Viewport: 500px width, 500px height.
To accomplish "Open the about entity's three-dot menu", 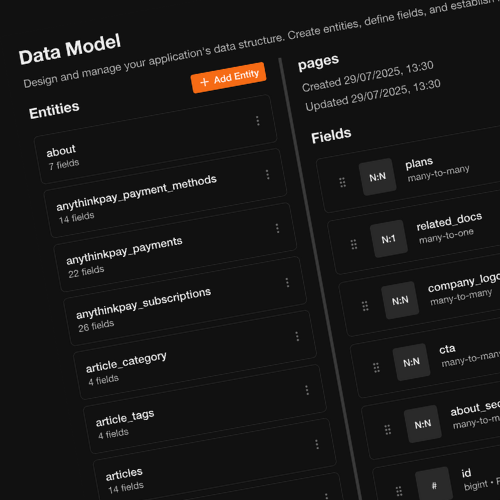I will 258,121.
